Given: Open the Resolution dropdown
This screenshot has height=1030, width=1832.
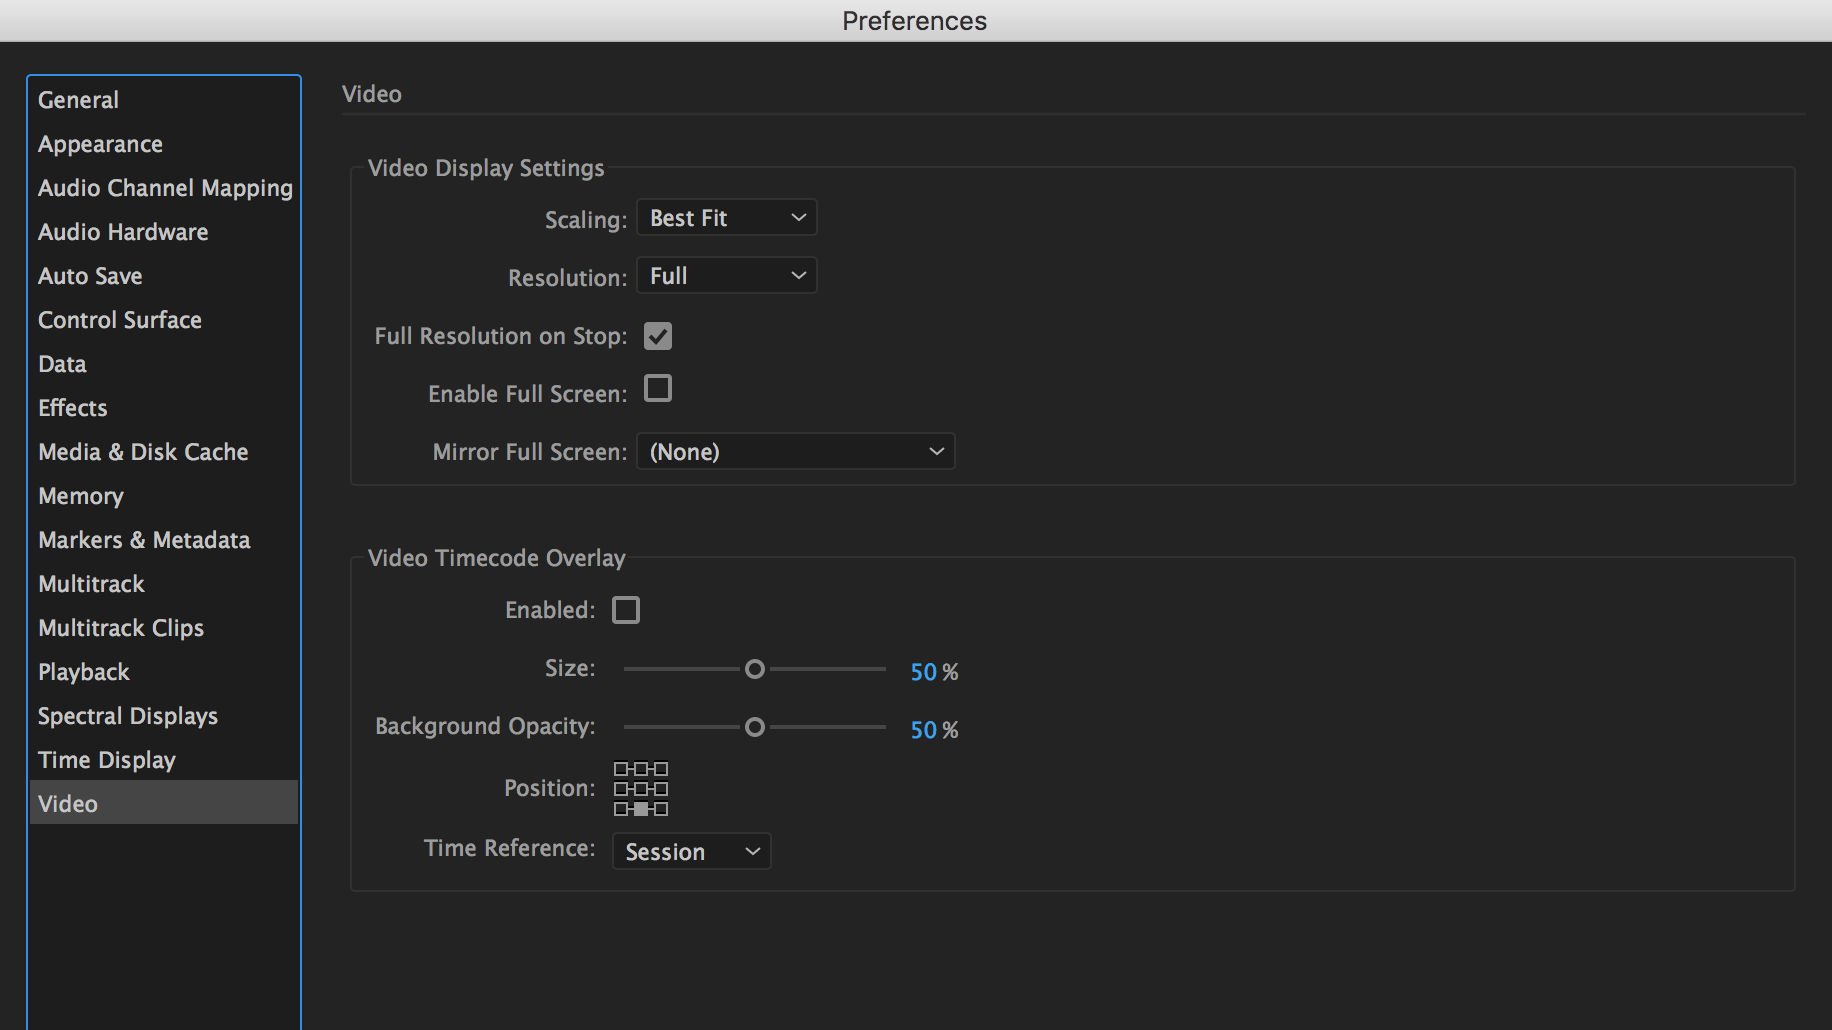Looking at the screenshot, I should [x=726, y=275].
